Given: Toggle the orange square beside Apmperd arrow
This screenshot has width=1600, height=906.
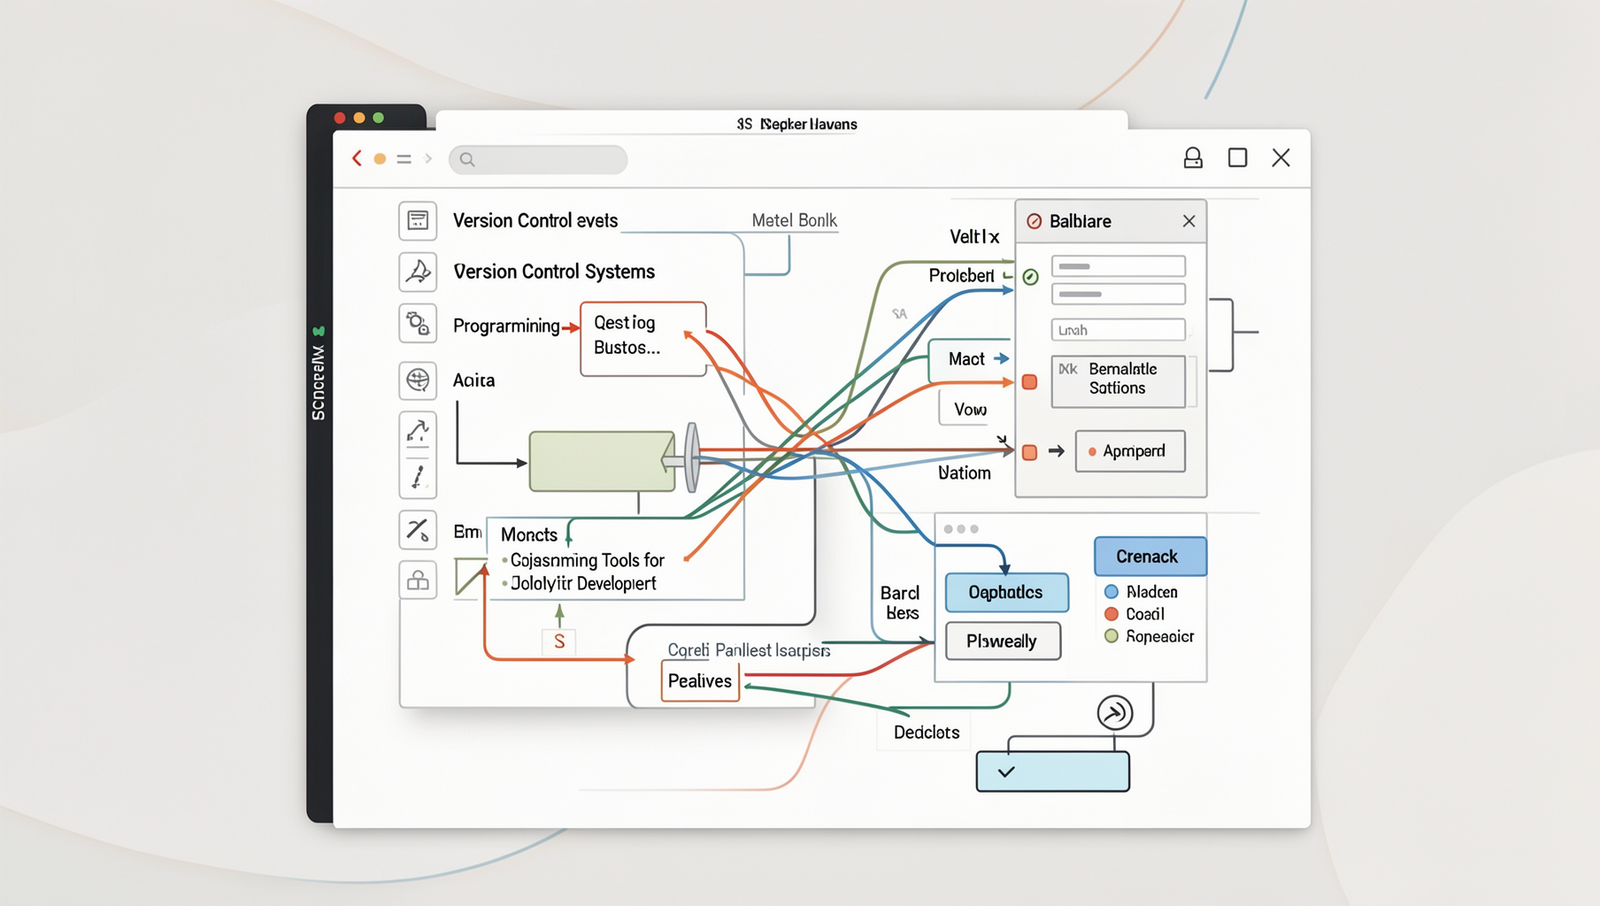Looking at the screenshot, I should (x=1029, y=452).
